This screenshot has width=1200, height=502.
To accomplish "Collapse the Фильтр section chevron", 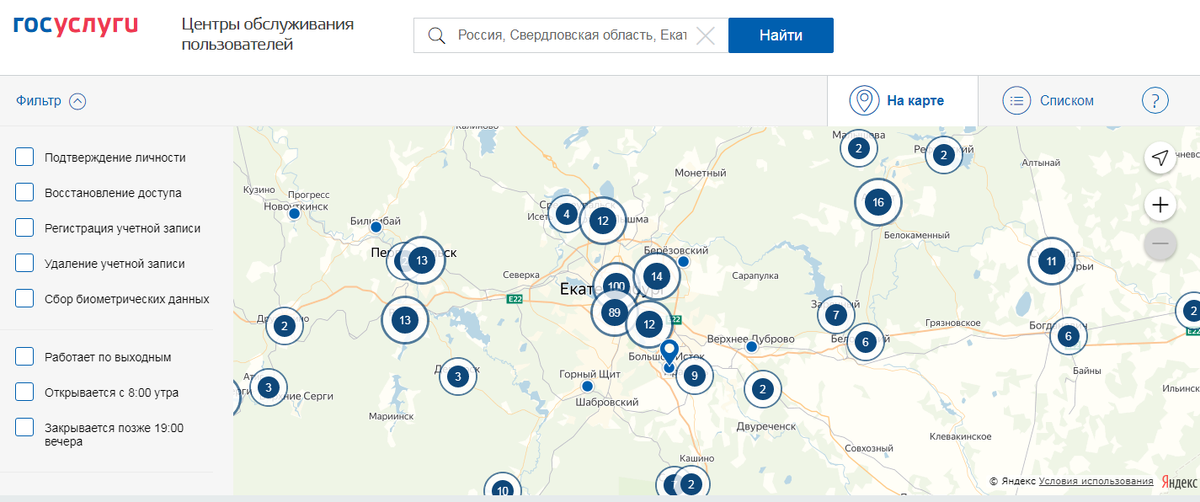I will 77,101.
